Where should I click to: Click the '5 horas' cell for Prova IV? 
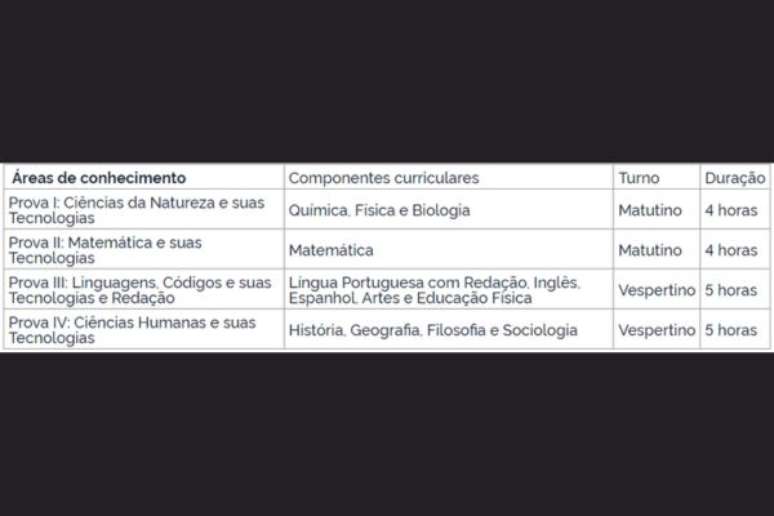[735, 329]
